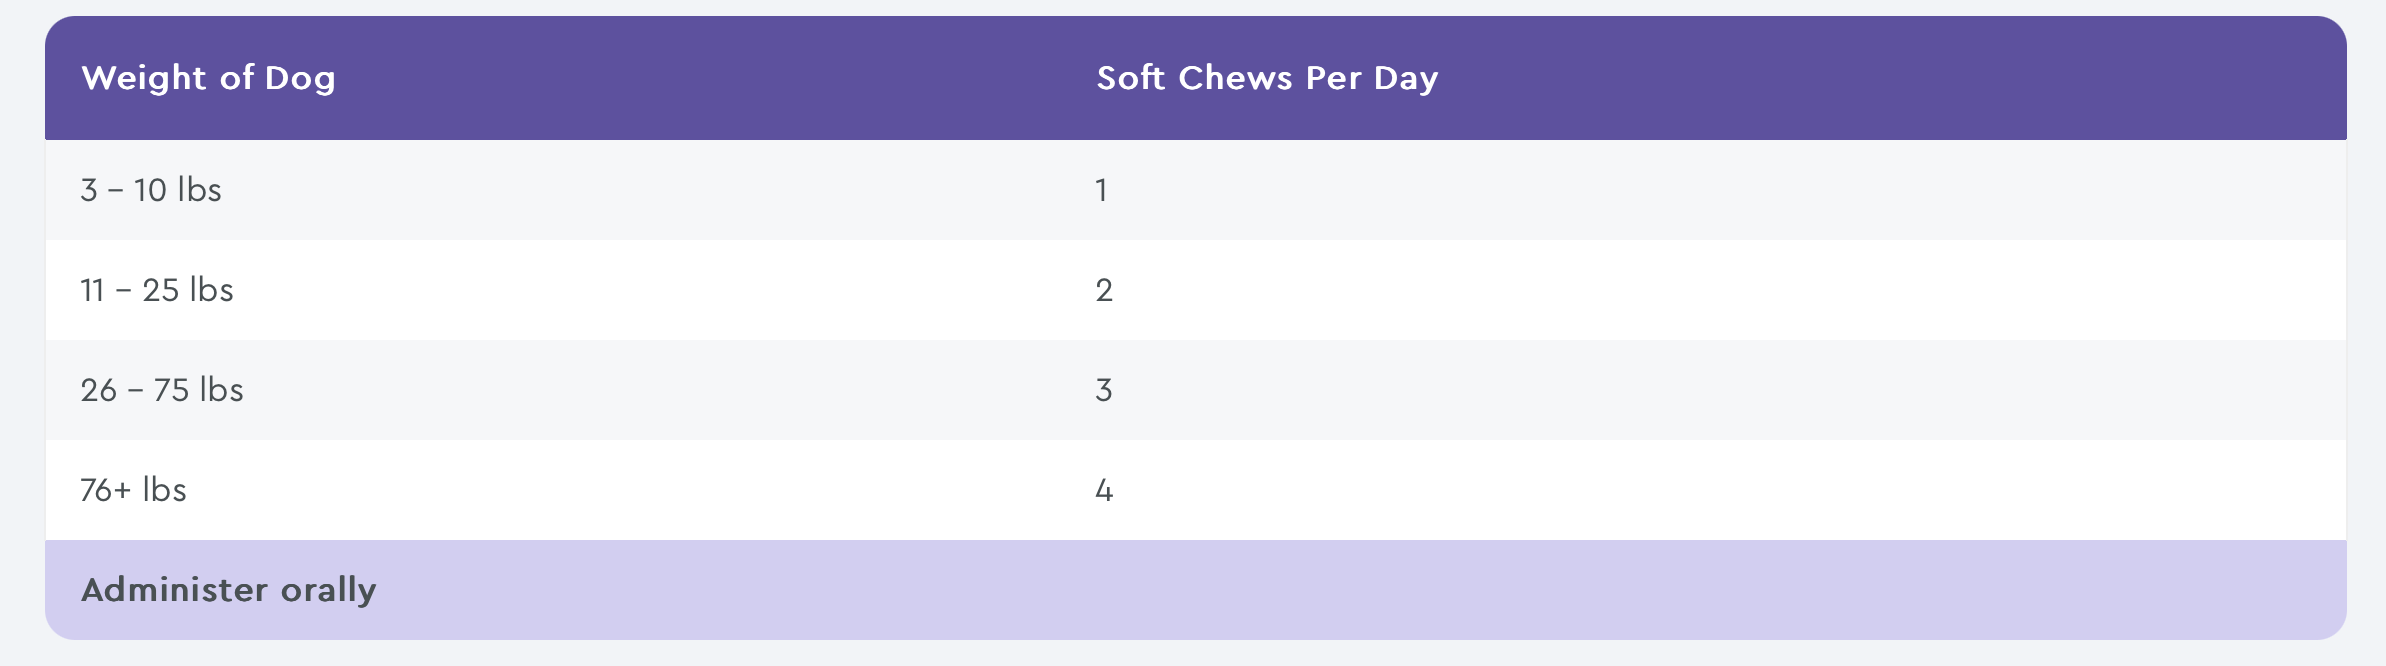Click the number "10" in the weight column
Screen dimensions: 2386x666
coord(150,190)
